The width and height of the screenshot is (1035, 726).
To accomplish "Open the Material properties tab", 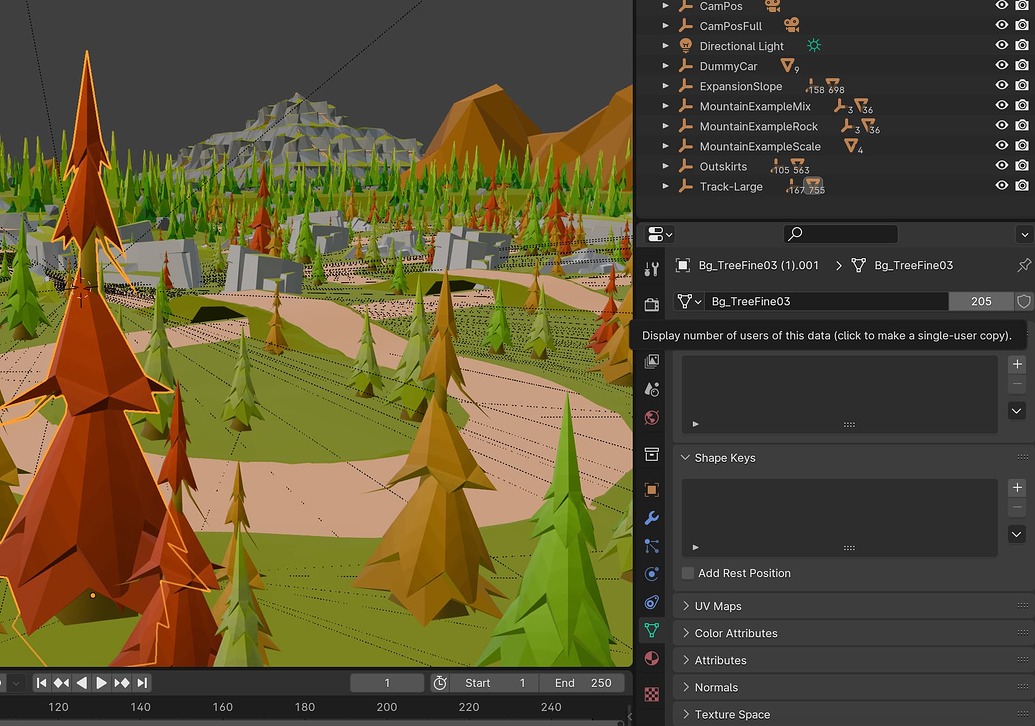I will [651, 659].
